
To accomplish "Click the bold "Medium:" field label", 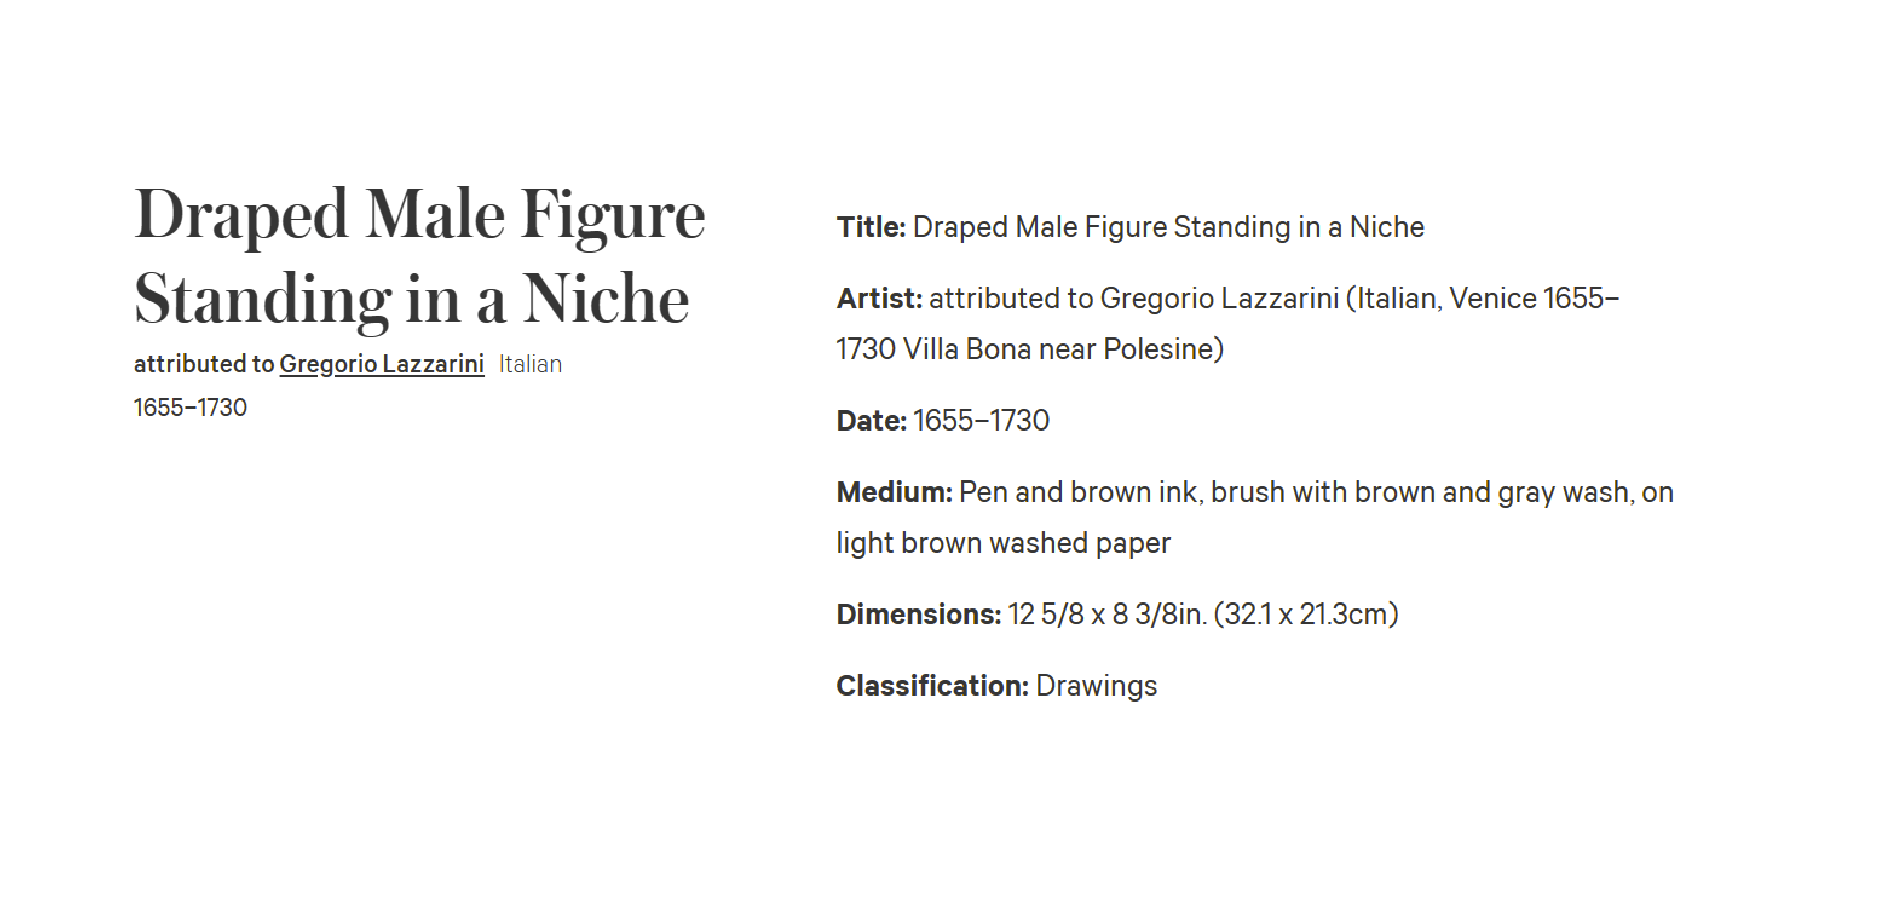I will (894, 493).
